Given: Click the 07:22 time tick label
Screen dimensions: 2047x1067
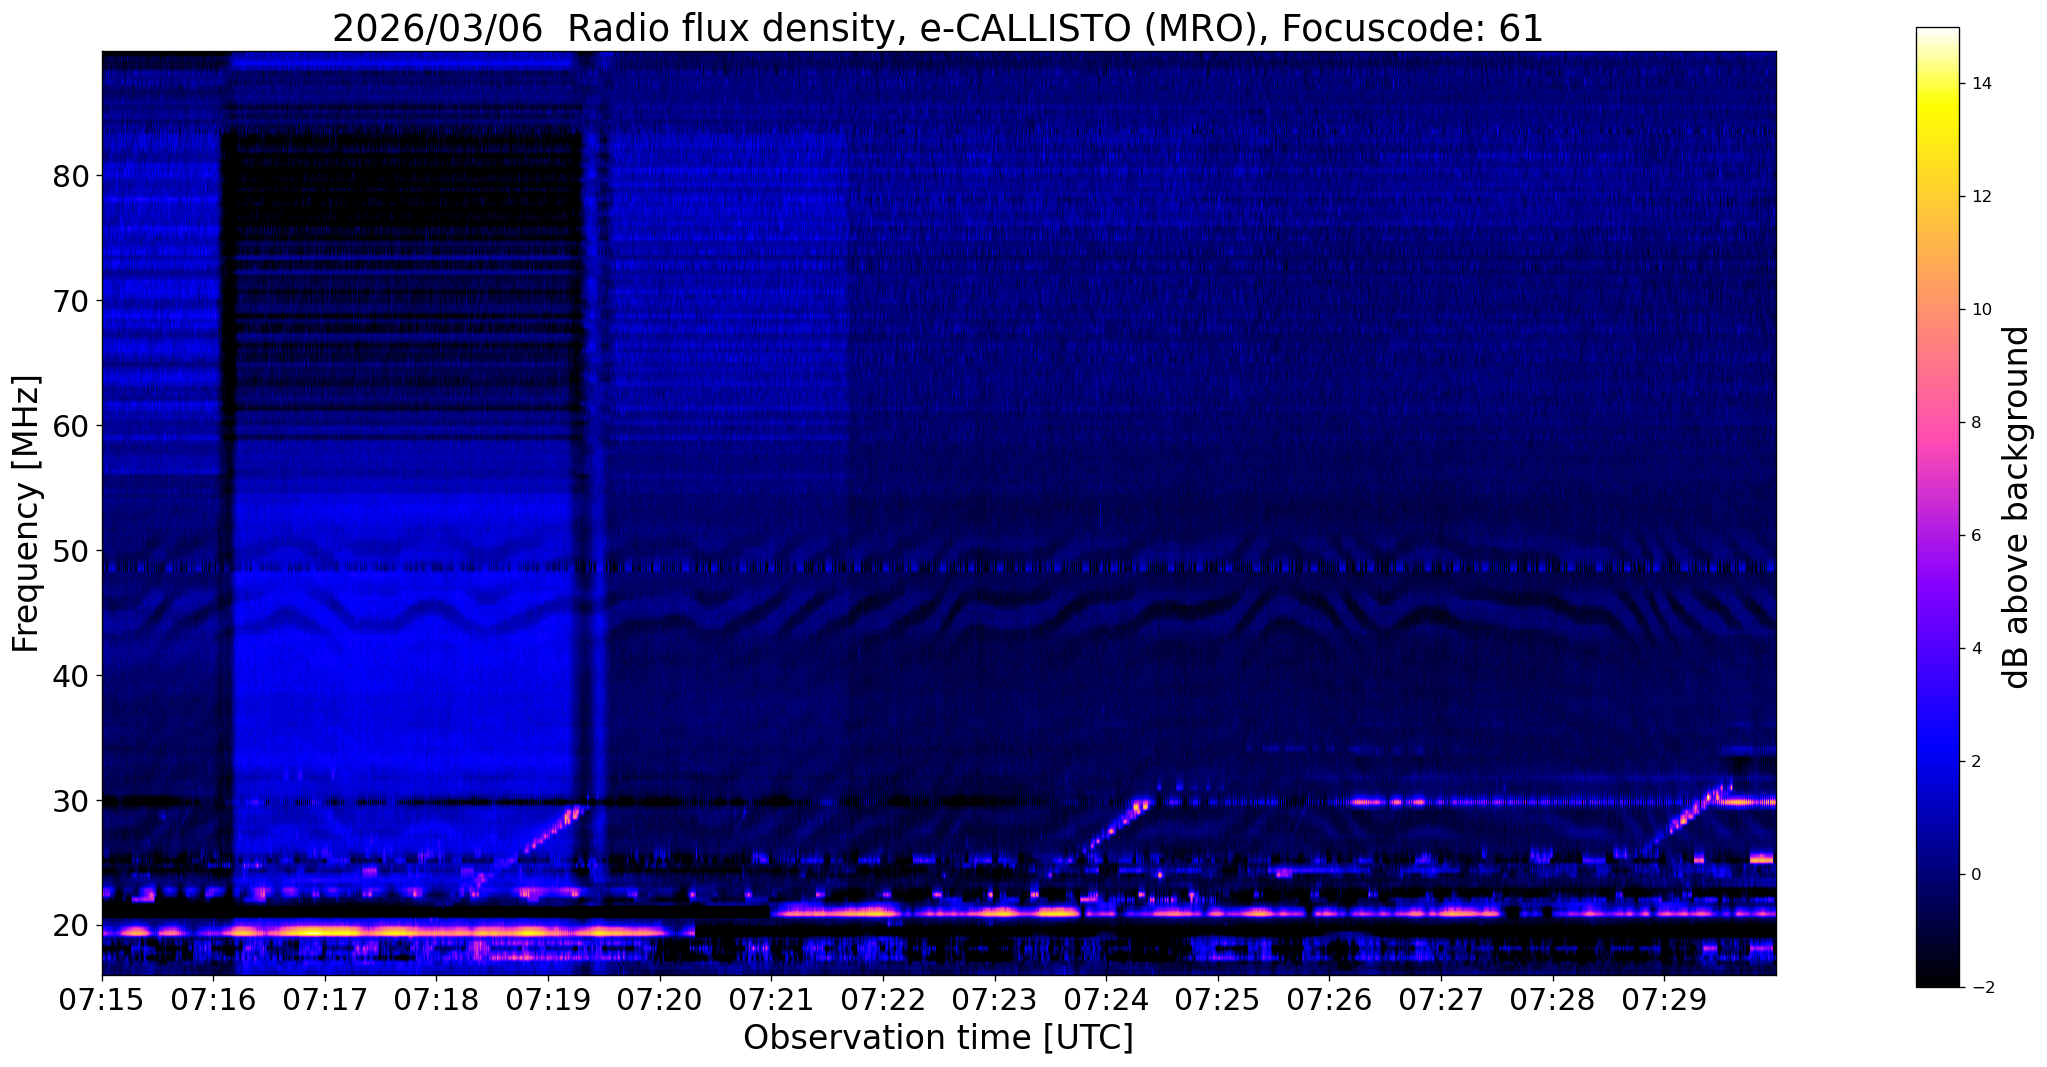Looking at the screenshot, I should 883,999.
